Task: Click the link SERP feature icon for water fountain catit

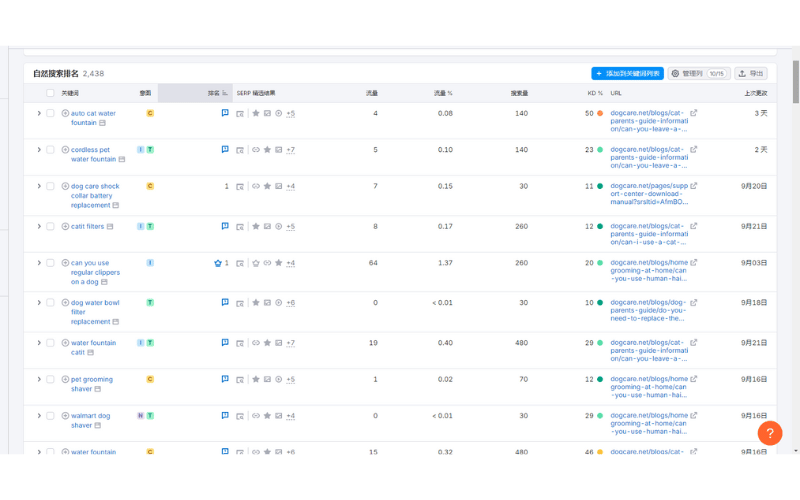Action: (x=256, y=343)
